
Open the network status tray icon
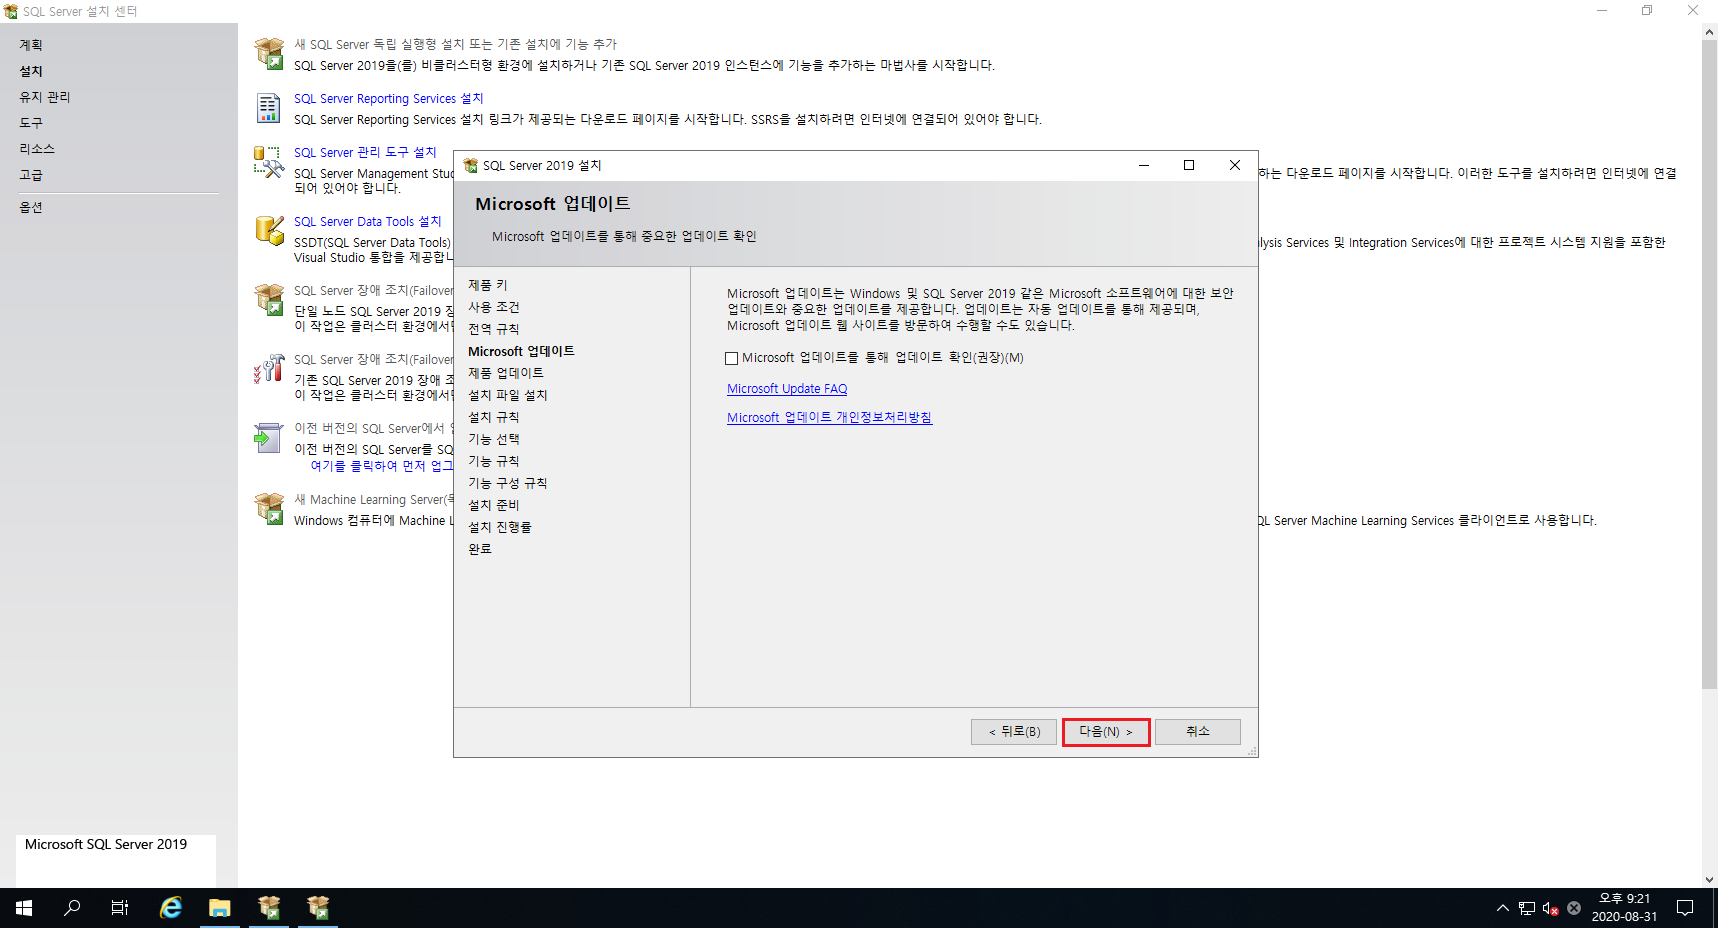[x=1526, y=908]
